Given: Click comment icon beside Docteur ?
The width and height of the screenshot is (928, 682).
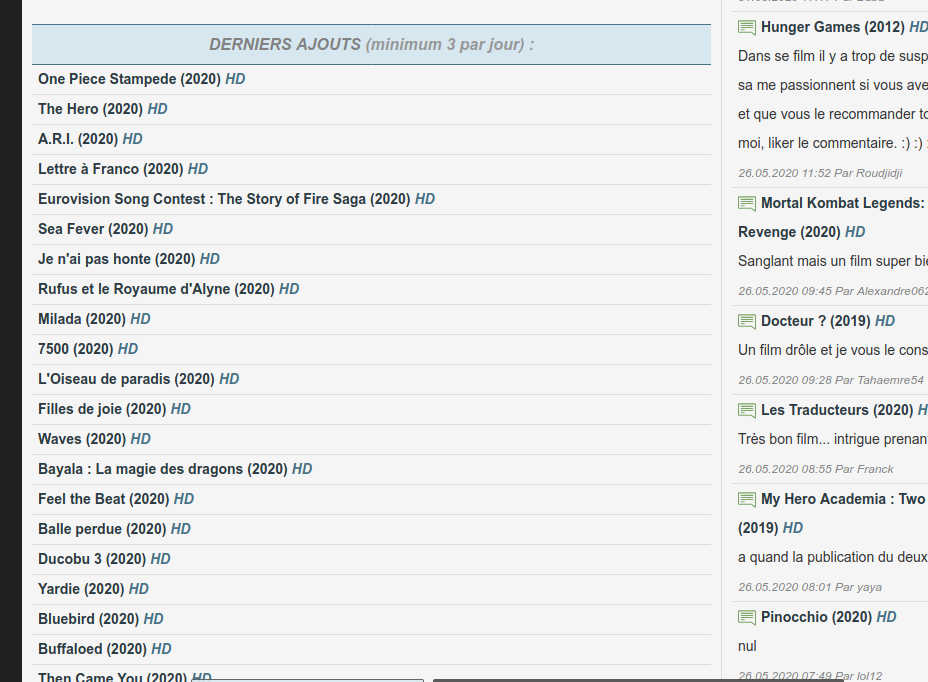Looking at the screenshot, I should pos(747,321).
